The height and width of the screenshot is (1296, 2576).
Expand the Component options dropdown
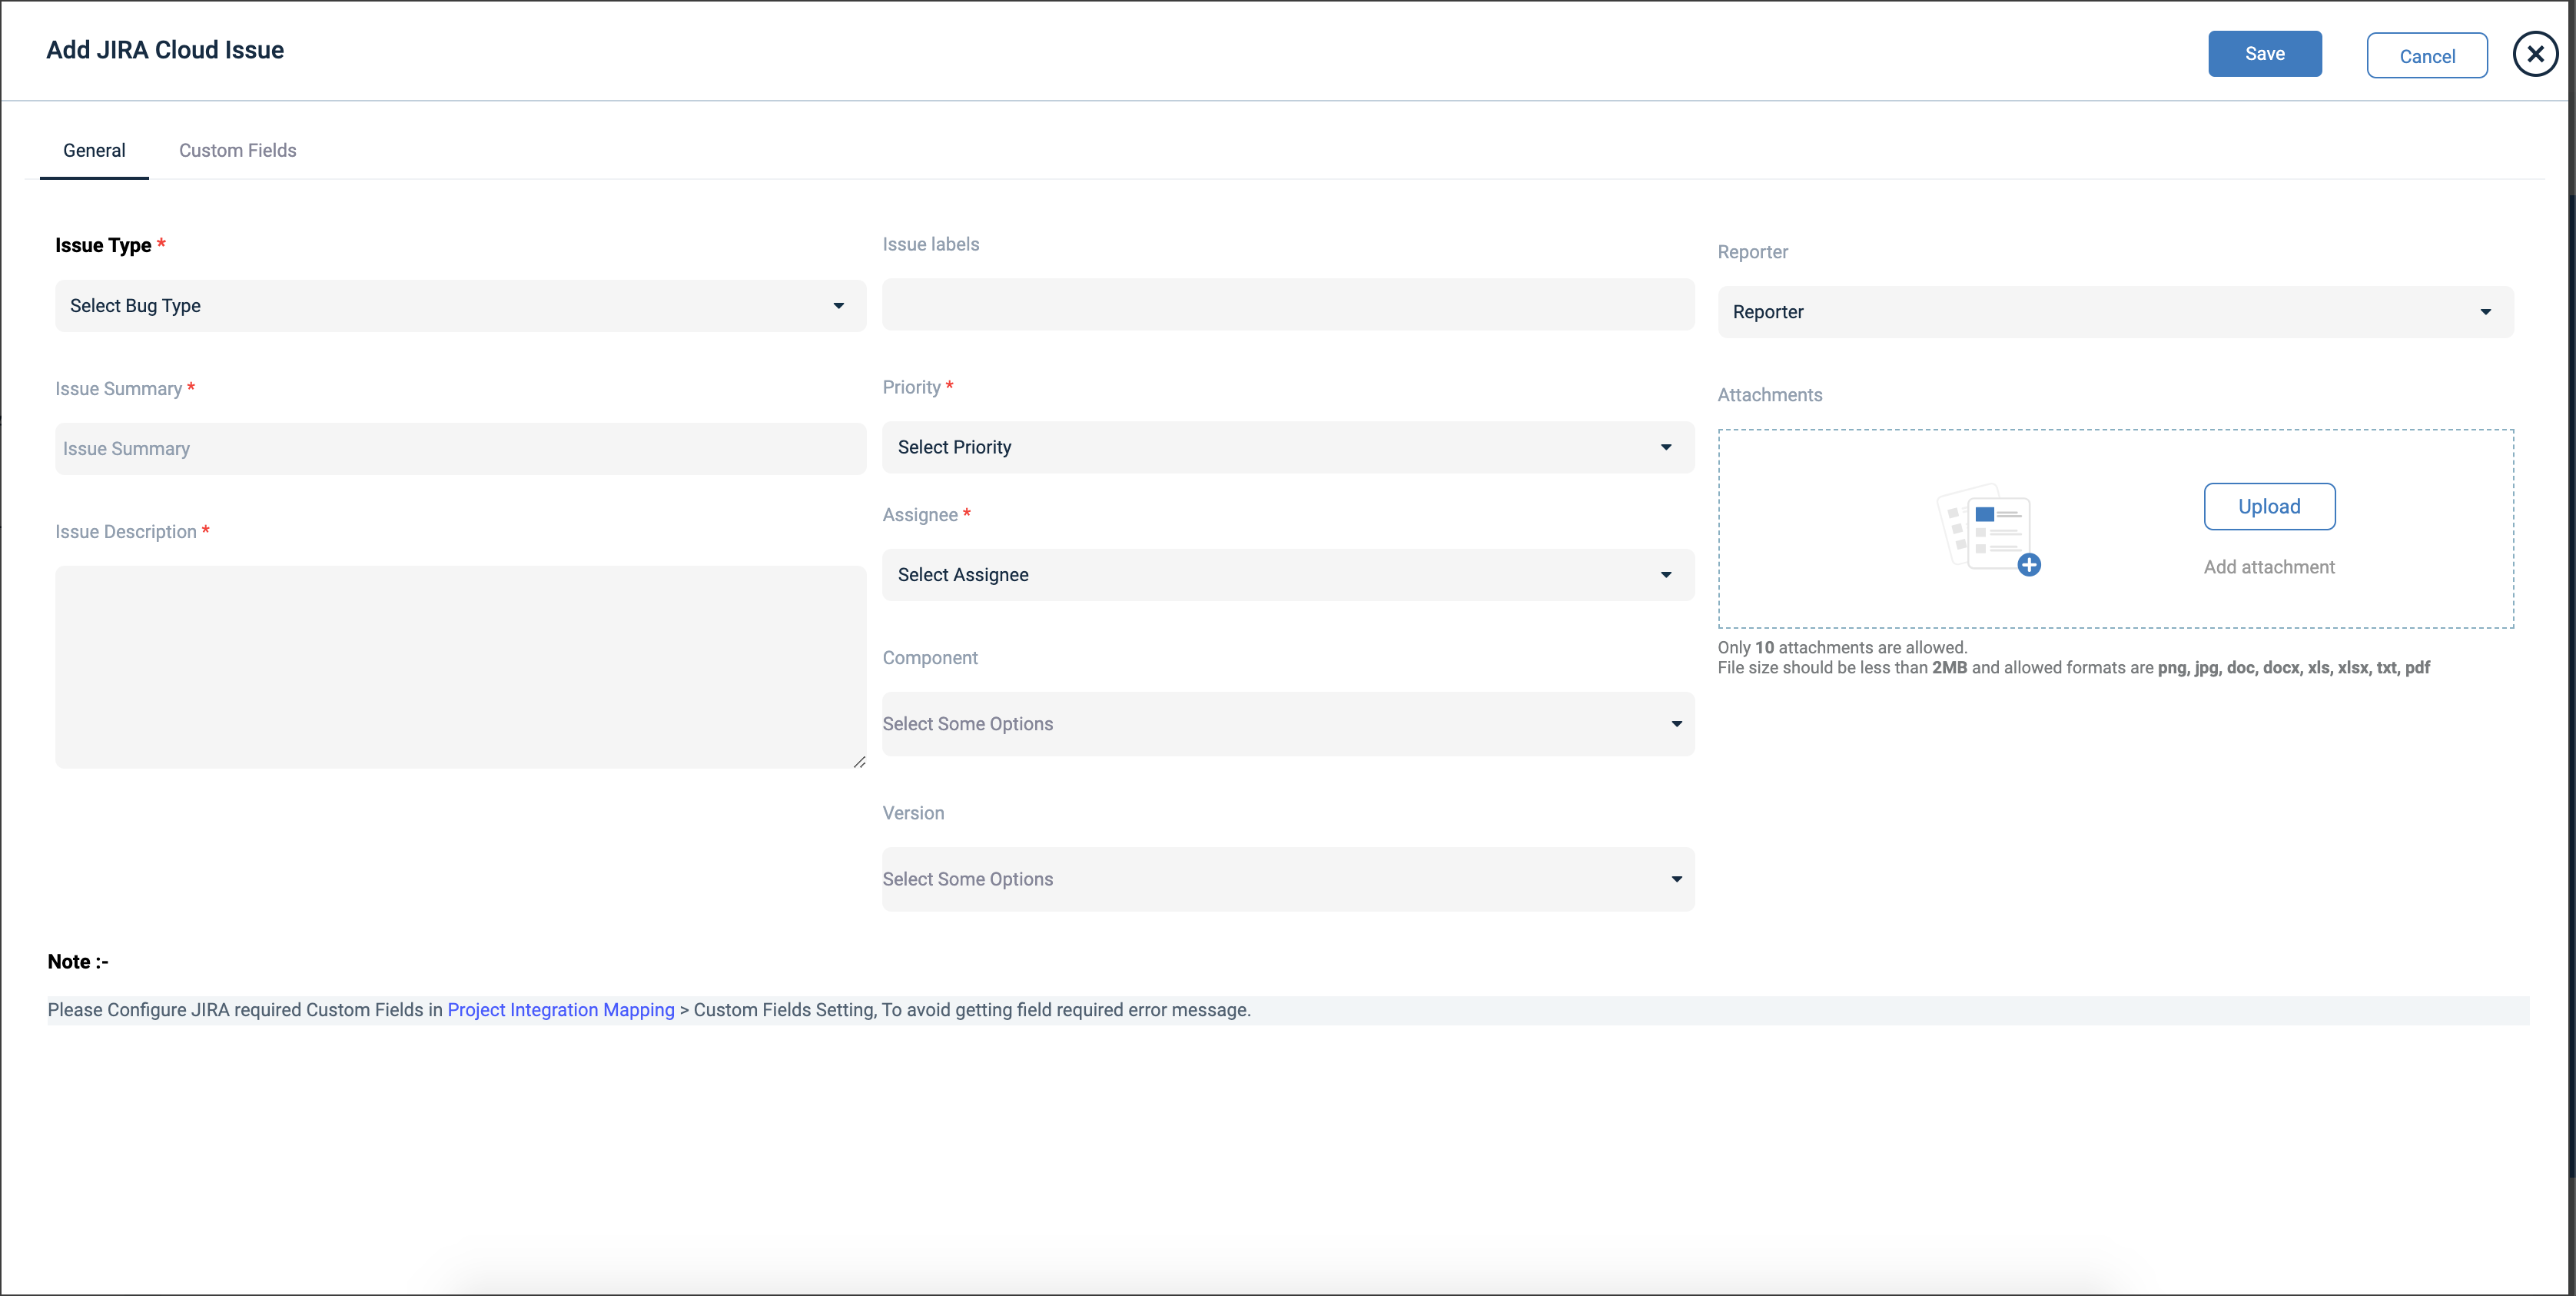[x=1288, y=724]
